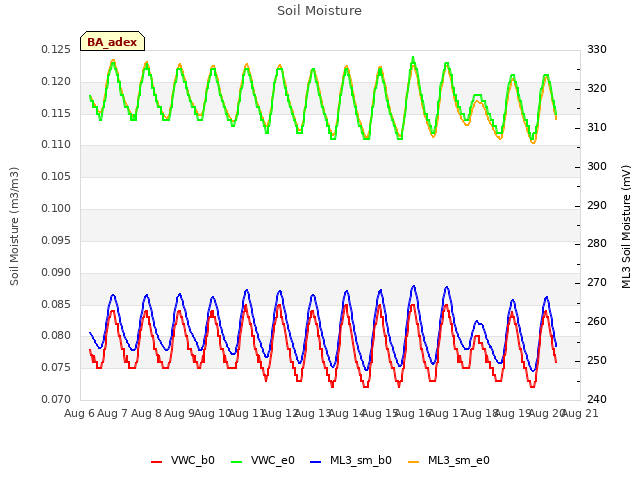Click the 270 right axis tick label
The height and width of the screenshot is (480, 640).
[x=597, y=282]
